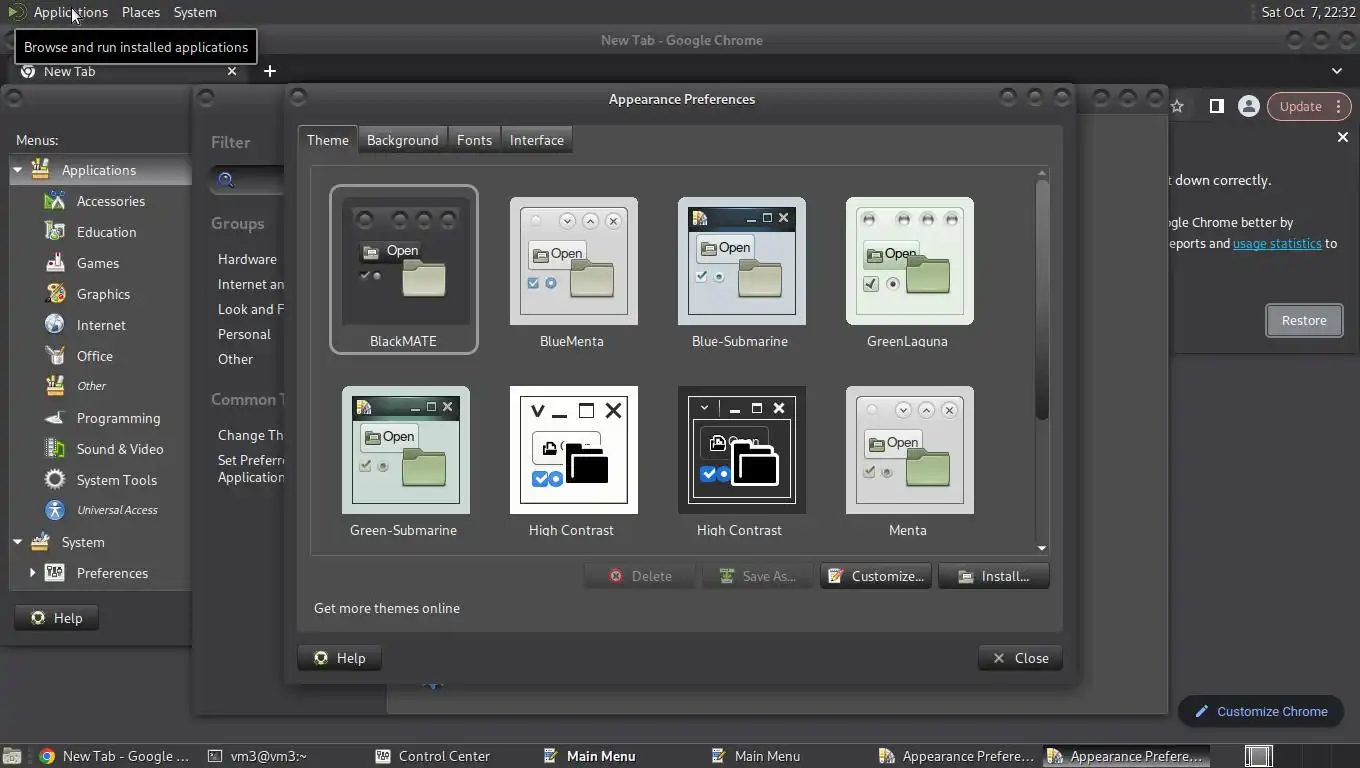Click the clock in top panel
The width and height of the screenshot is (1360, 768).
pos(1306,12)
